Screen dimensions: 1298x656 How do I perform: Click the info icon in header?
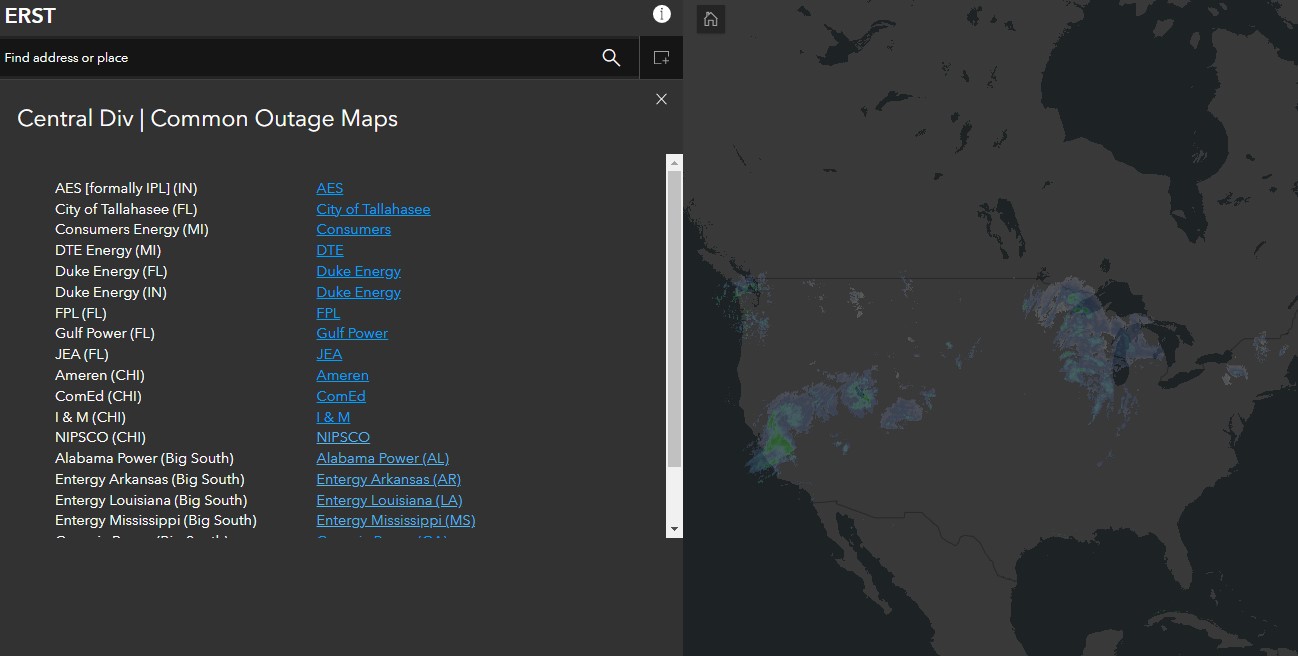tap(661, 14)
